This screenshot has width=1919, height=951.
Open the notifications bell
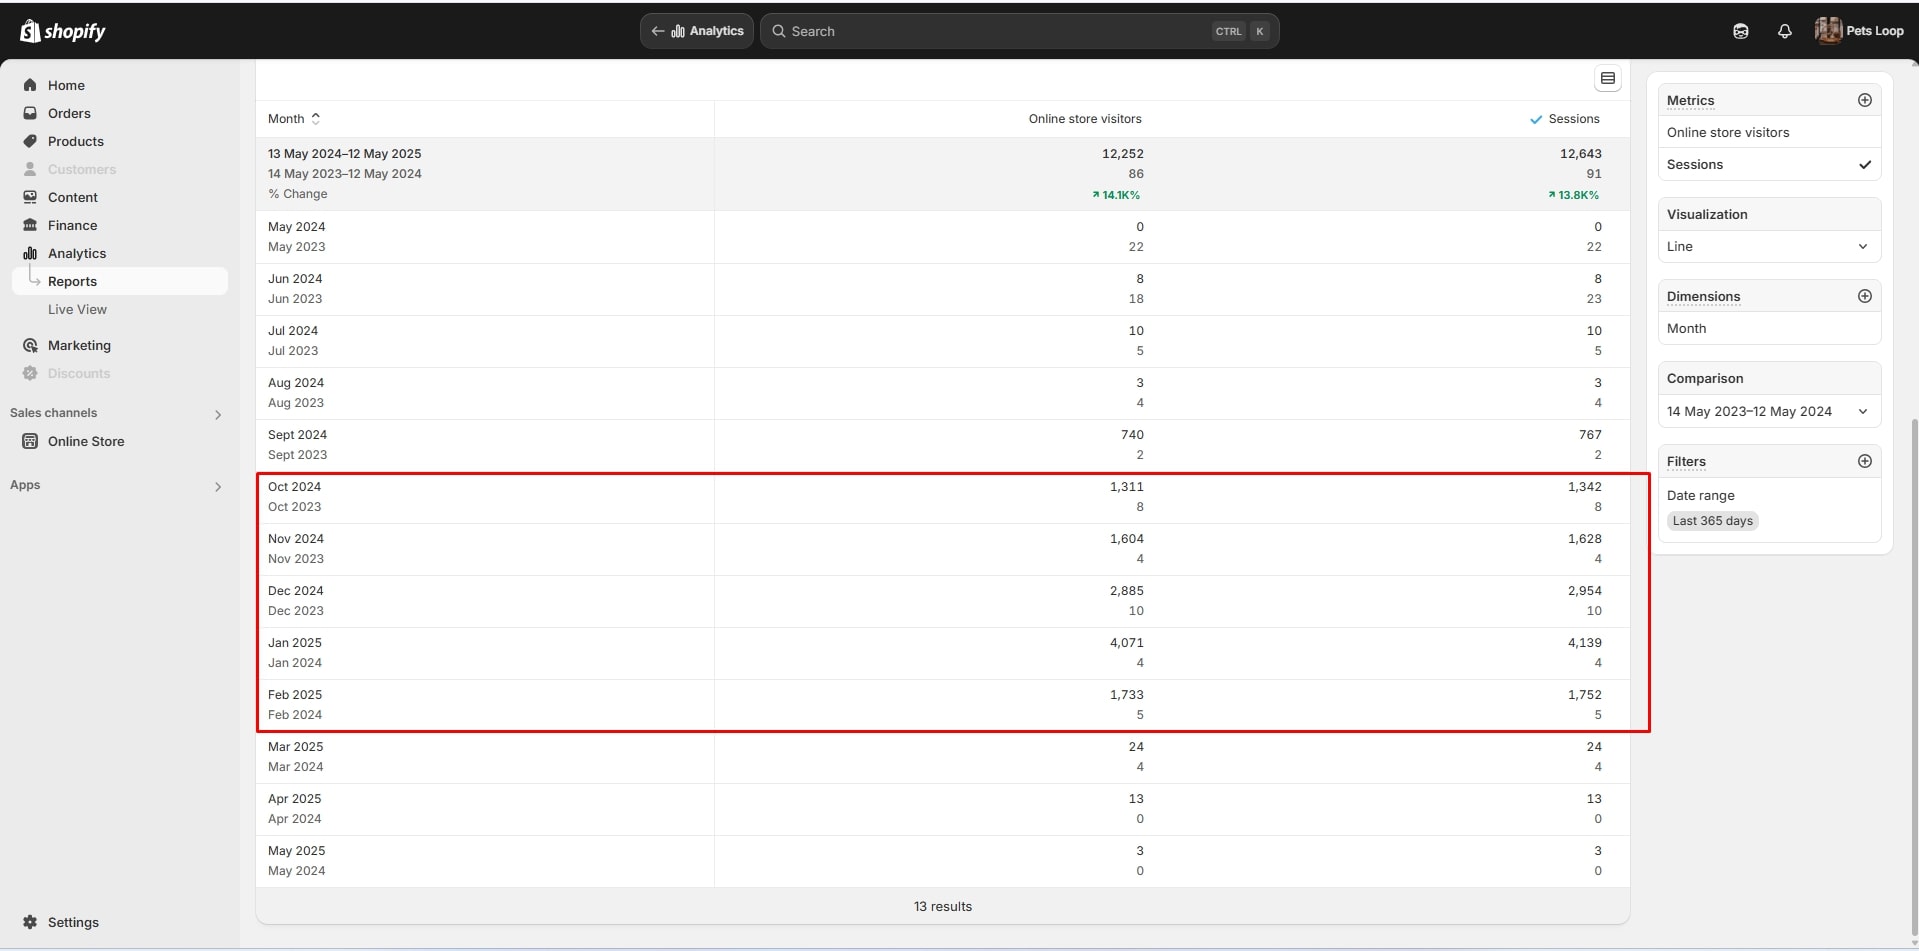click(1784, 31)
